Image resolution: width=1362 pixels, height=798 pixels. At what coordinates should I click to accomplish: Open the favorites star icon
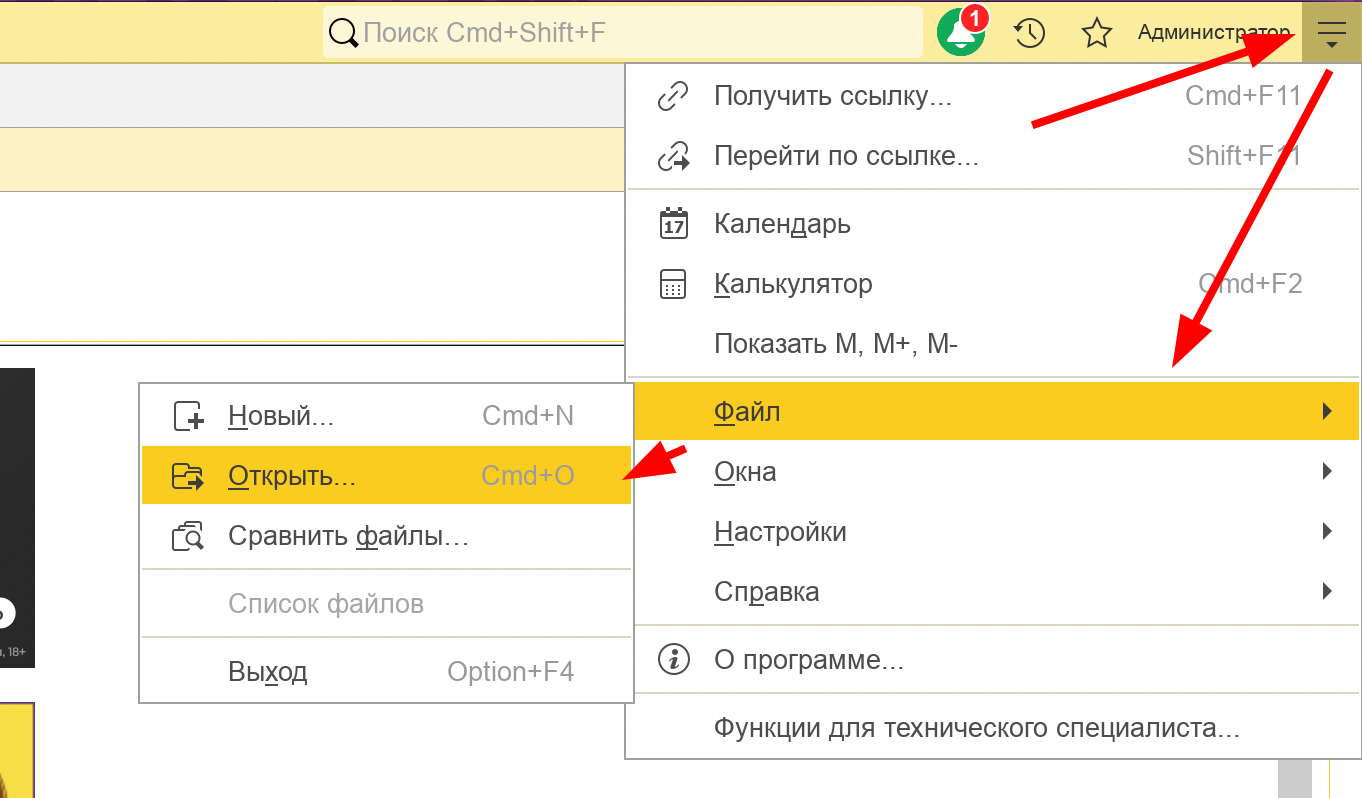click(1097, 33)
